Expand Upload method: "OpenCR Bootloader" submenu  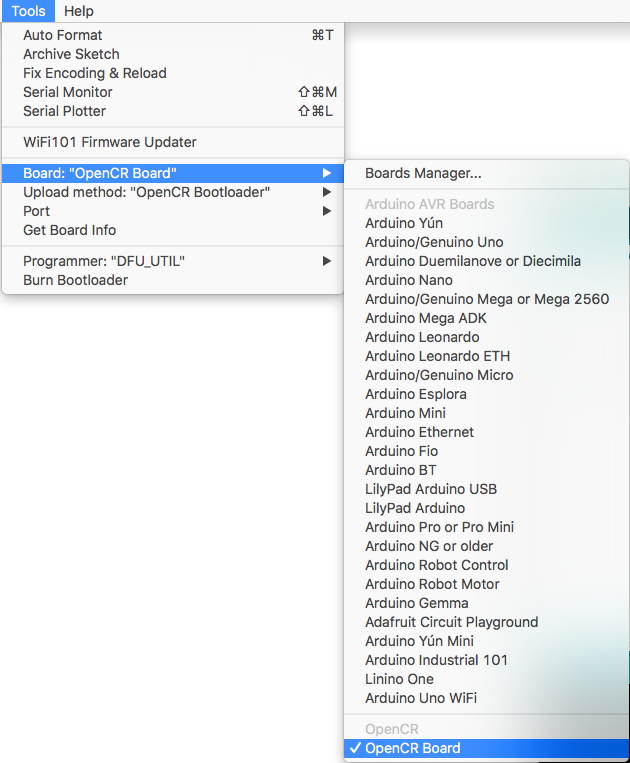173,192
